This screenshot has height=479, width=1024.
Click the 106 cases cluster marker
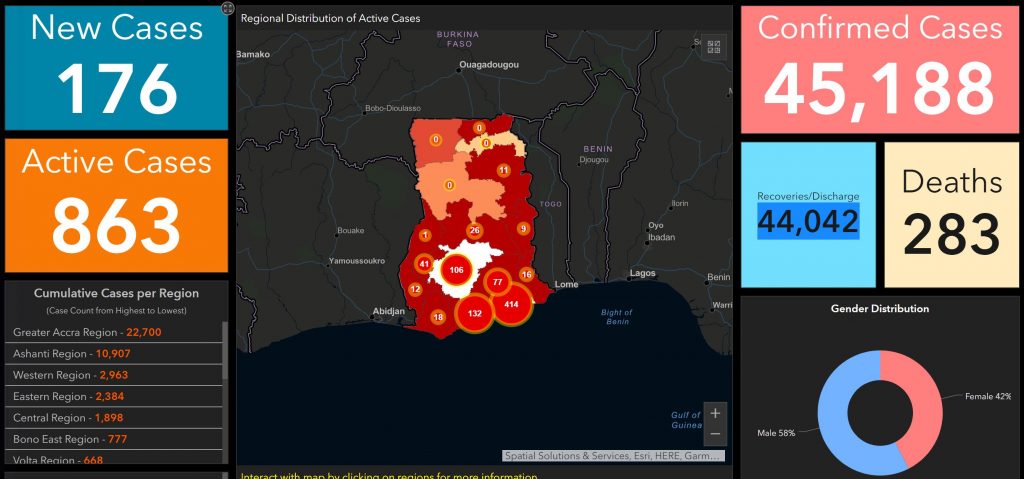pyautogui.click(x=457, y=270)
